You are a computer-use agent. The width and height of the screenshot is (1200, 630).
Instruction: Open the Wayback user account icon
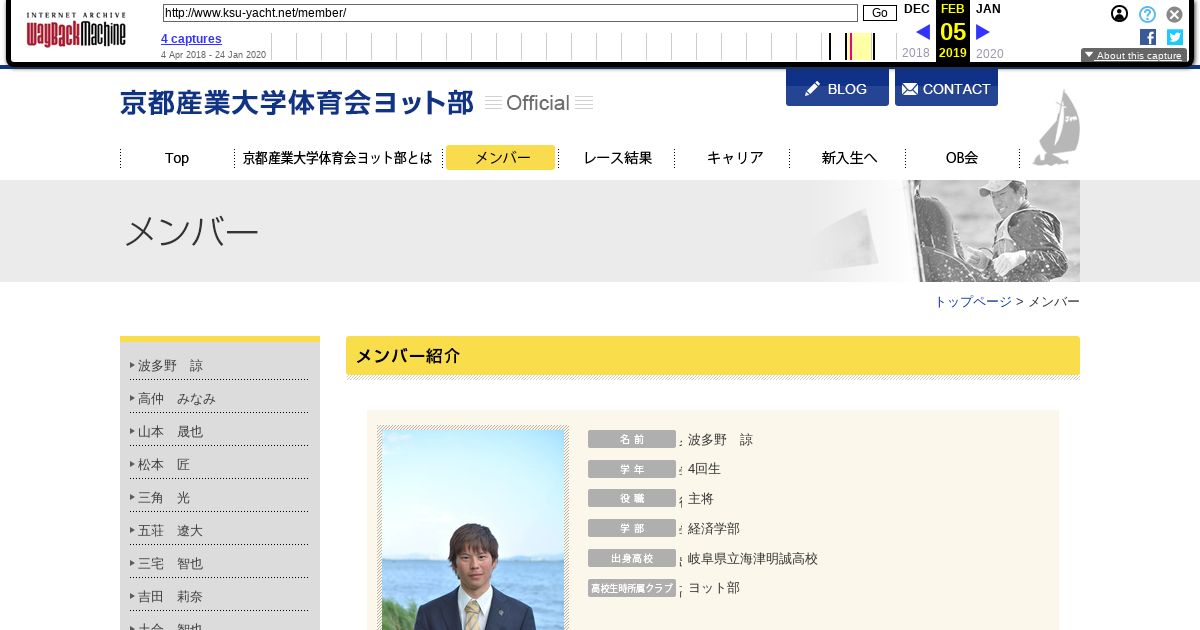tap(1120, 14)
